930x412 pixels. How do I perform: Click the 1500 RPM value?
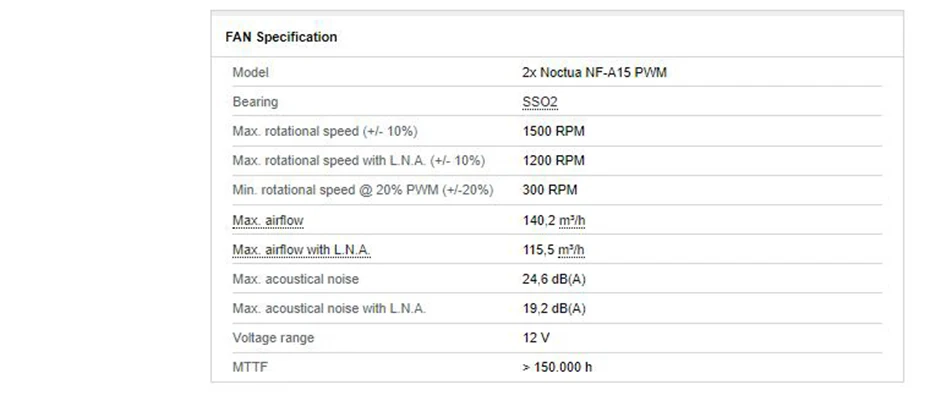point(554,131)
